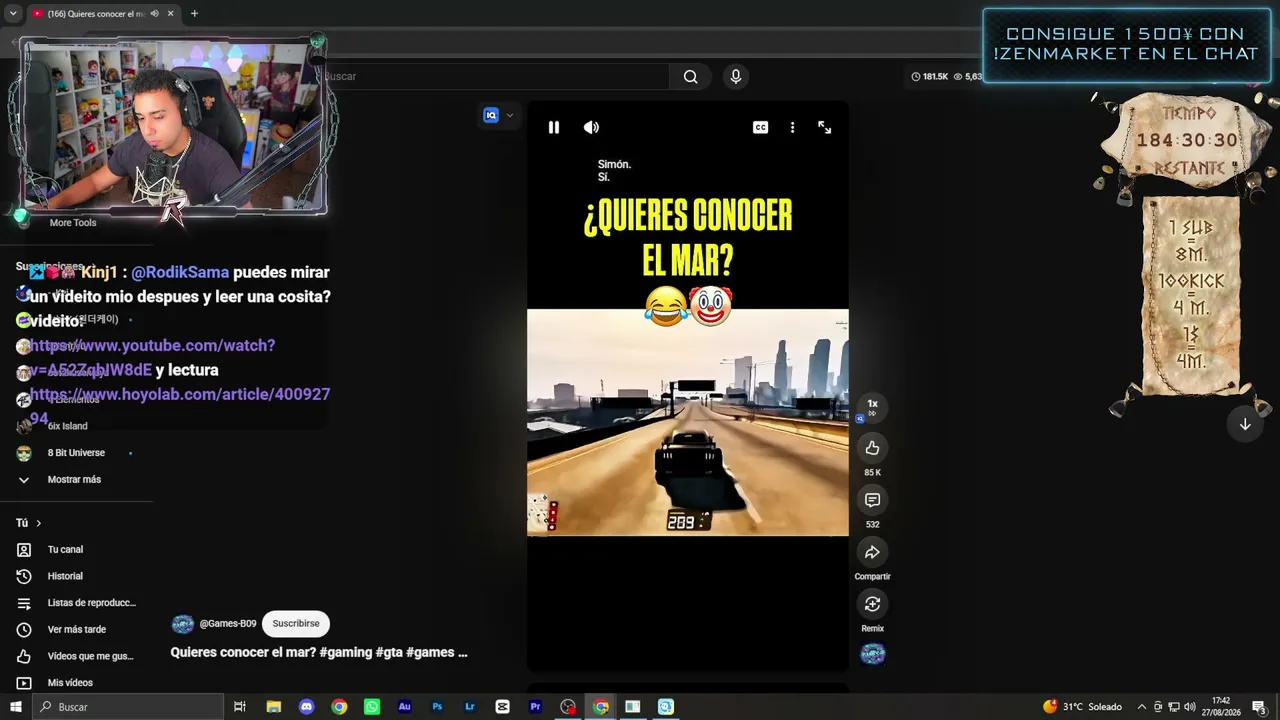Viewport: 1280px width, 720px height.
Task: Open the notification center icon
Action: [x=1258, y=707]
